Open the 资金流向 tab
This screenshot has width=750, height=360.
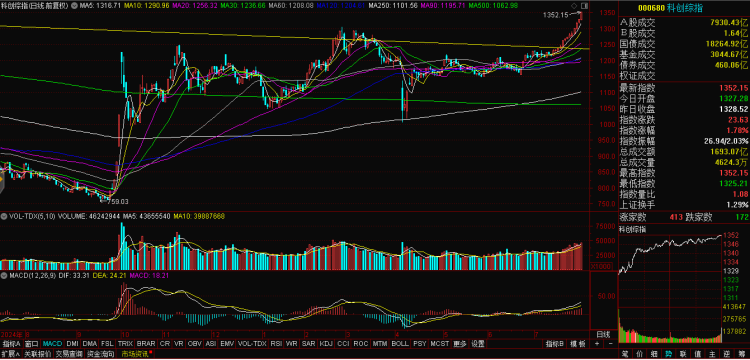pos(101,354)
